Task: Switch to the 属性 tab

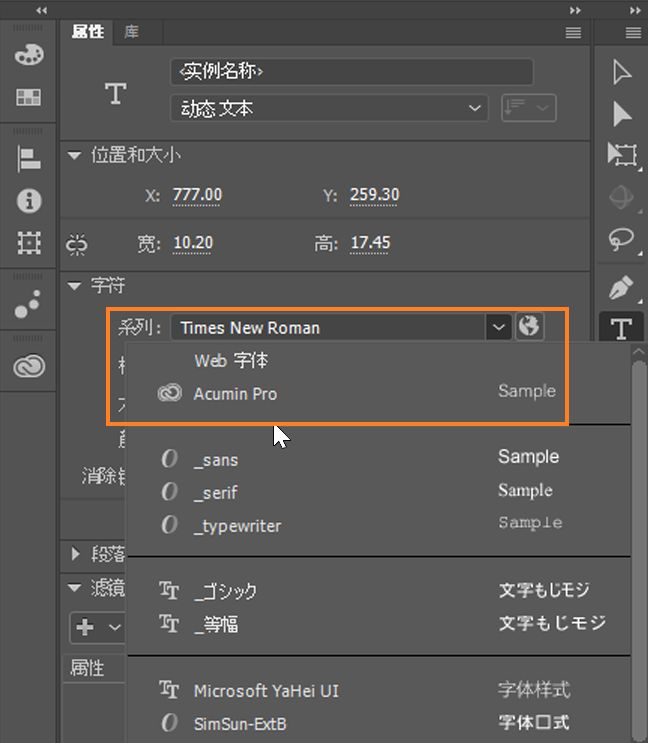Action: [x=88, y=32]
